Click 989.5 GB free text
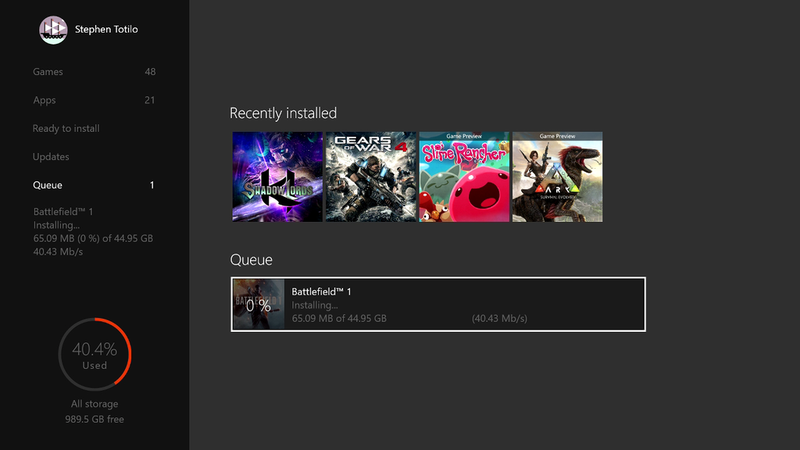The width and height of the screenshot is (800, 450). tap(94, 419)
